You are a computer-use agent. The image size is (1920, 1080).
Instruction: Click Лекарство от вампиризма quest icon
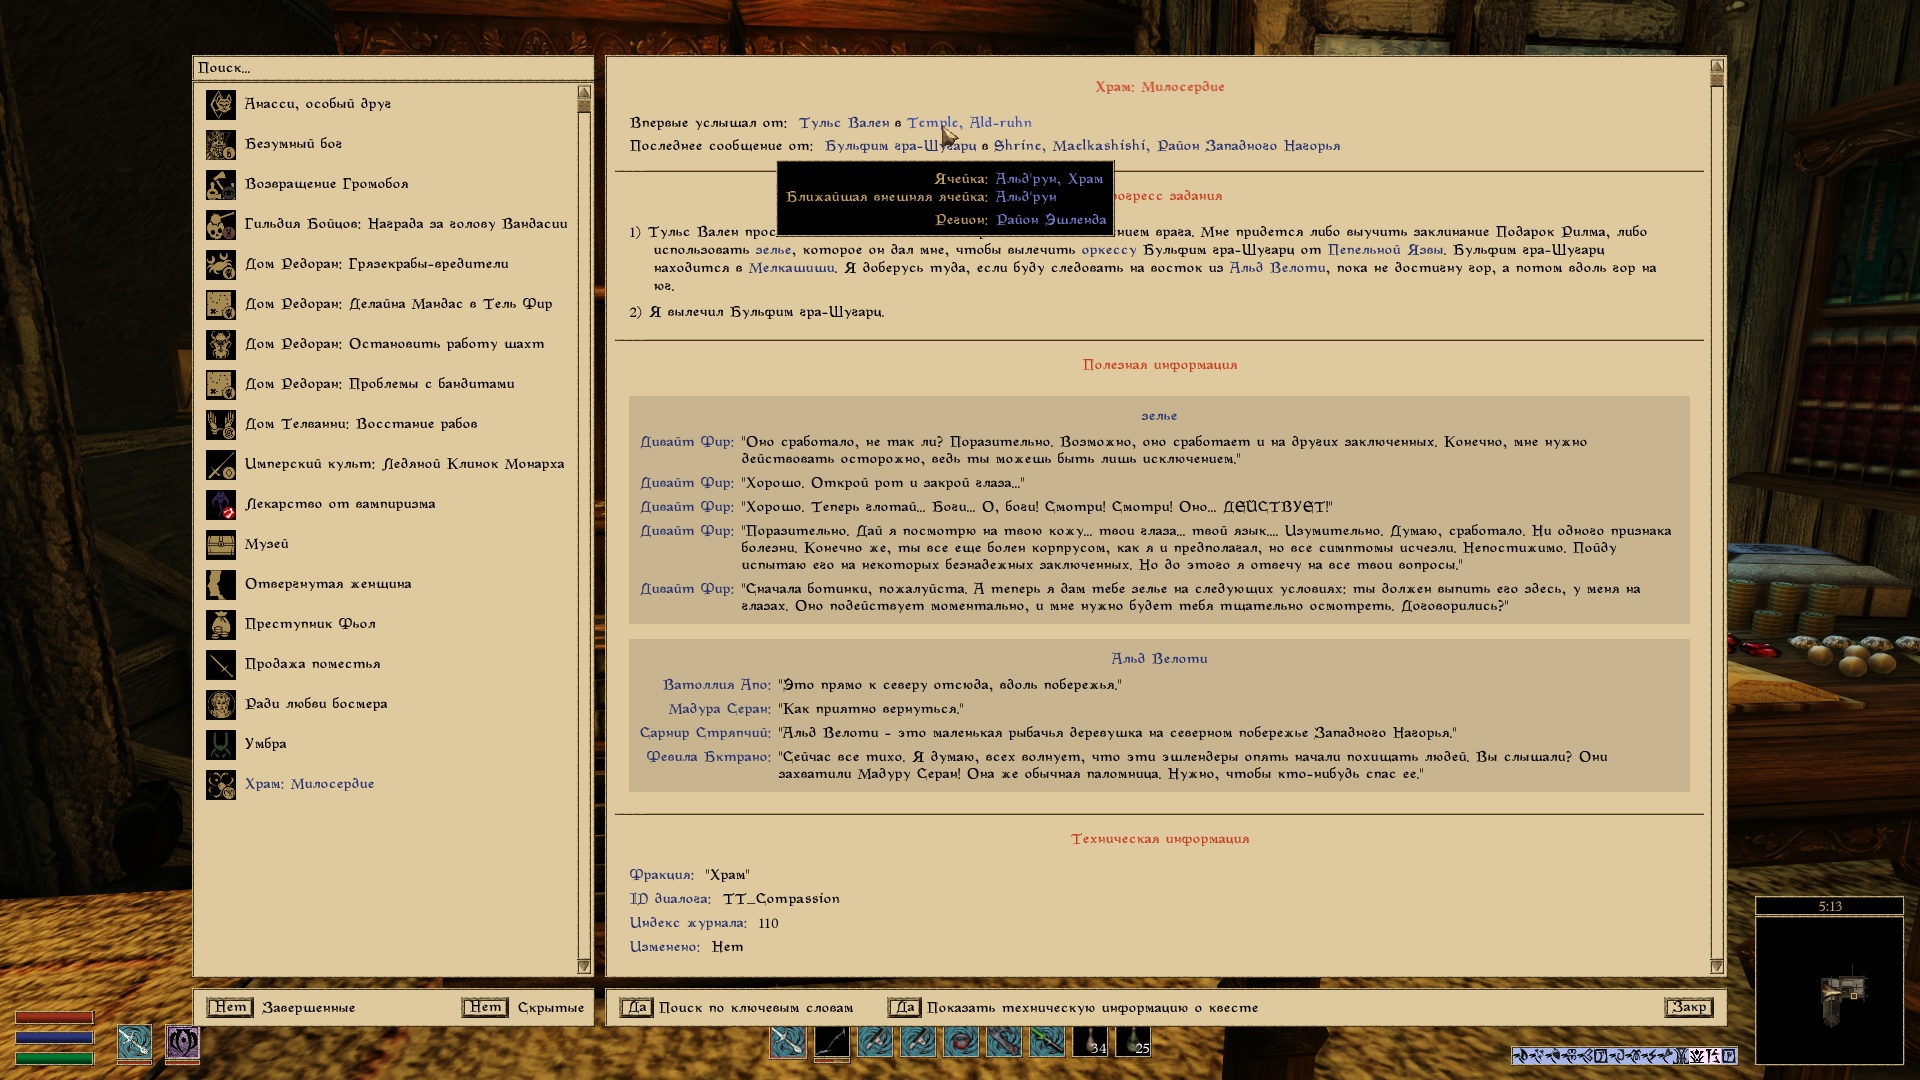point(221,504)
